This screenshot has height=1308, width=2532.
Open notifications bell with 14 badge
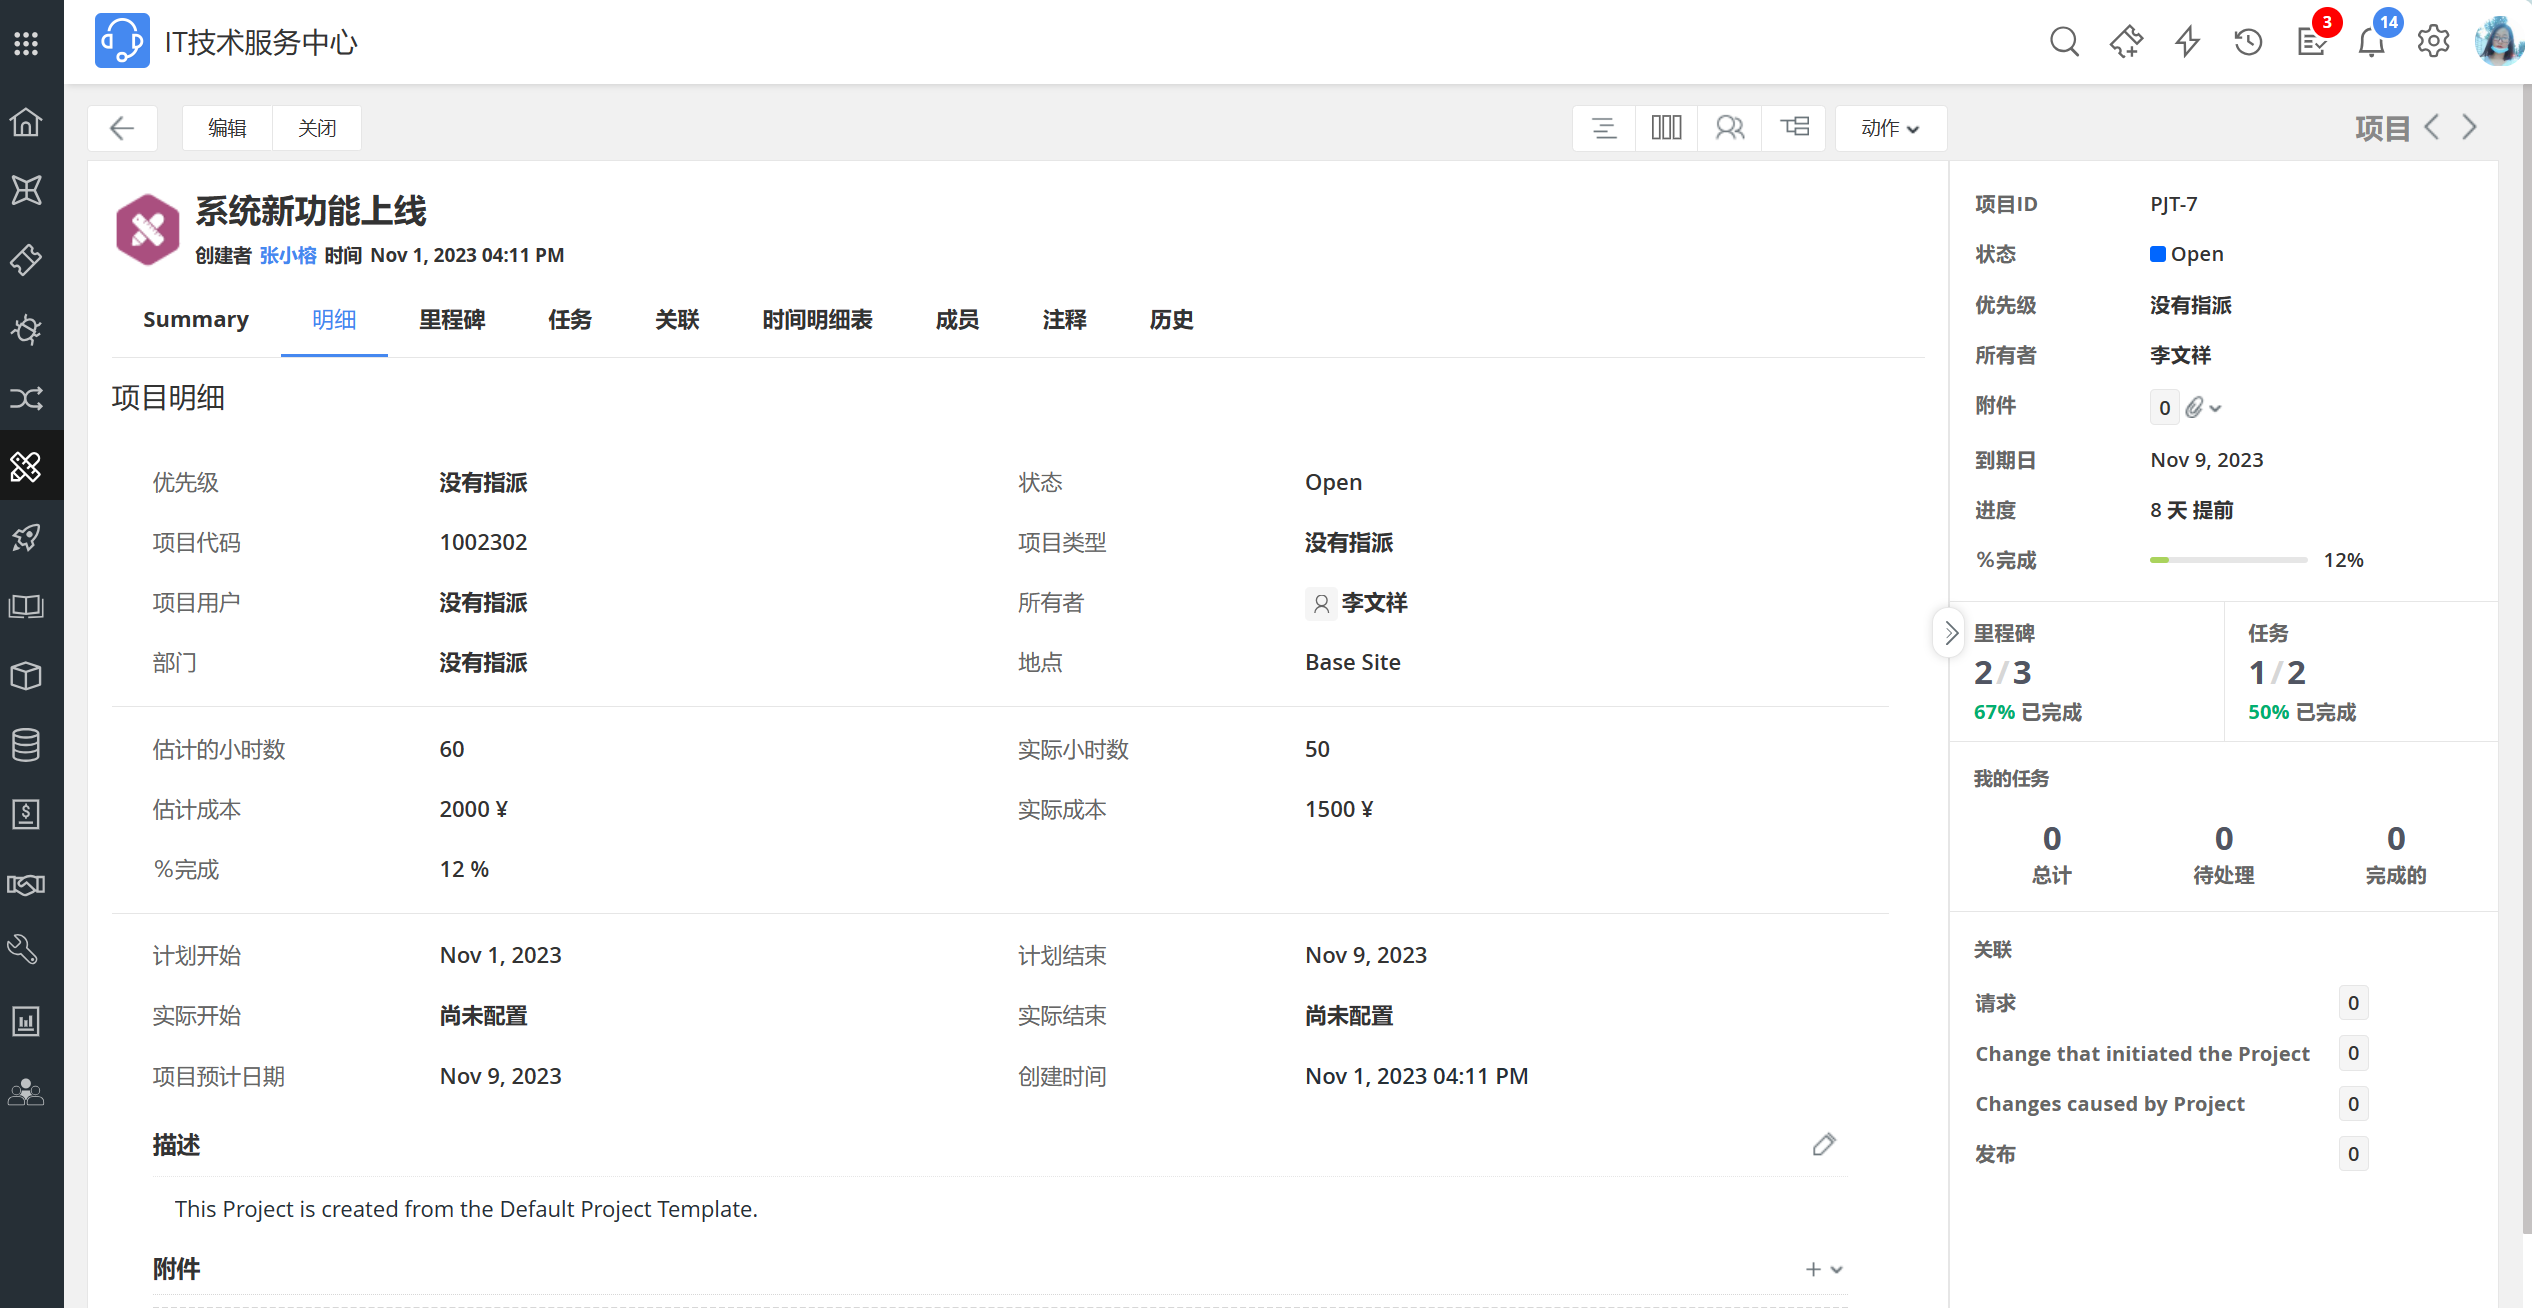pos(2372,42)
